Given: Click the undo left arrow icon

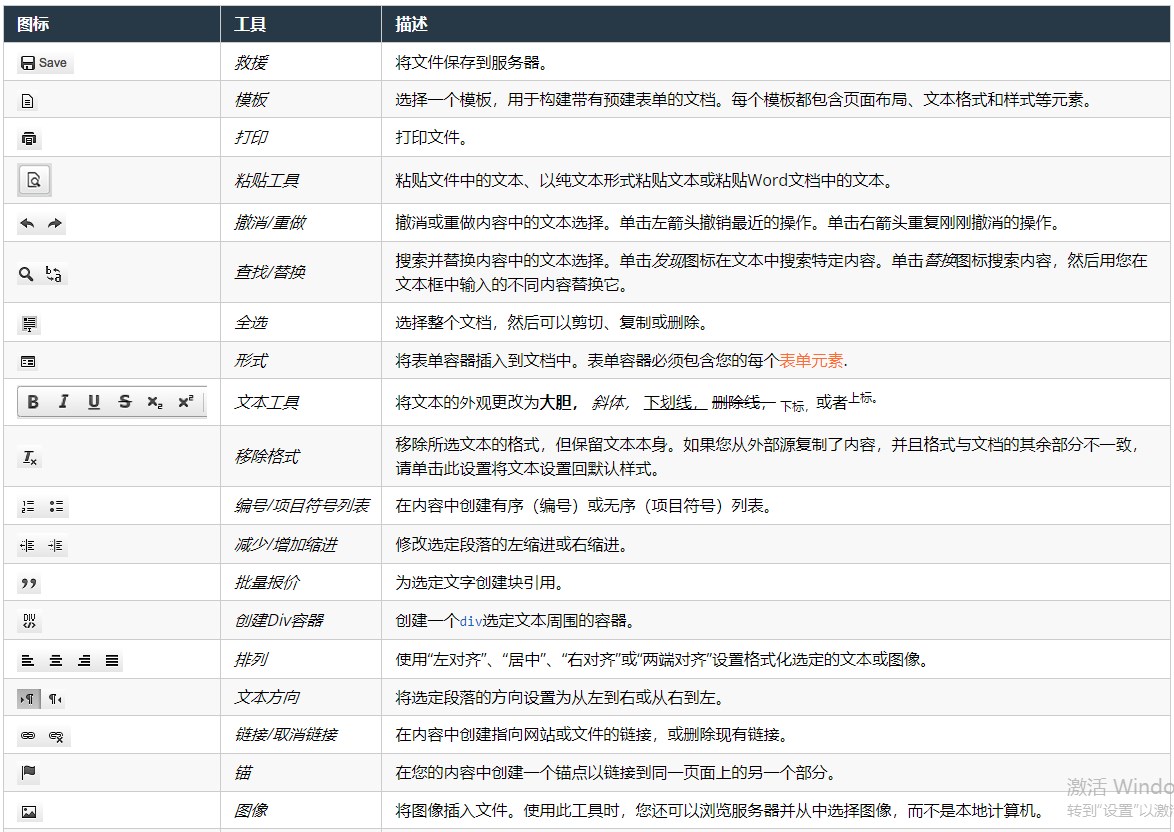Looking at the screenshot, I should point(25,222).
